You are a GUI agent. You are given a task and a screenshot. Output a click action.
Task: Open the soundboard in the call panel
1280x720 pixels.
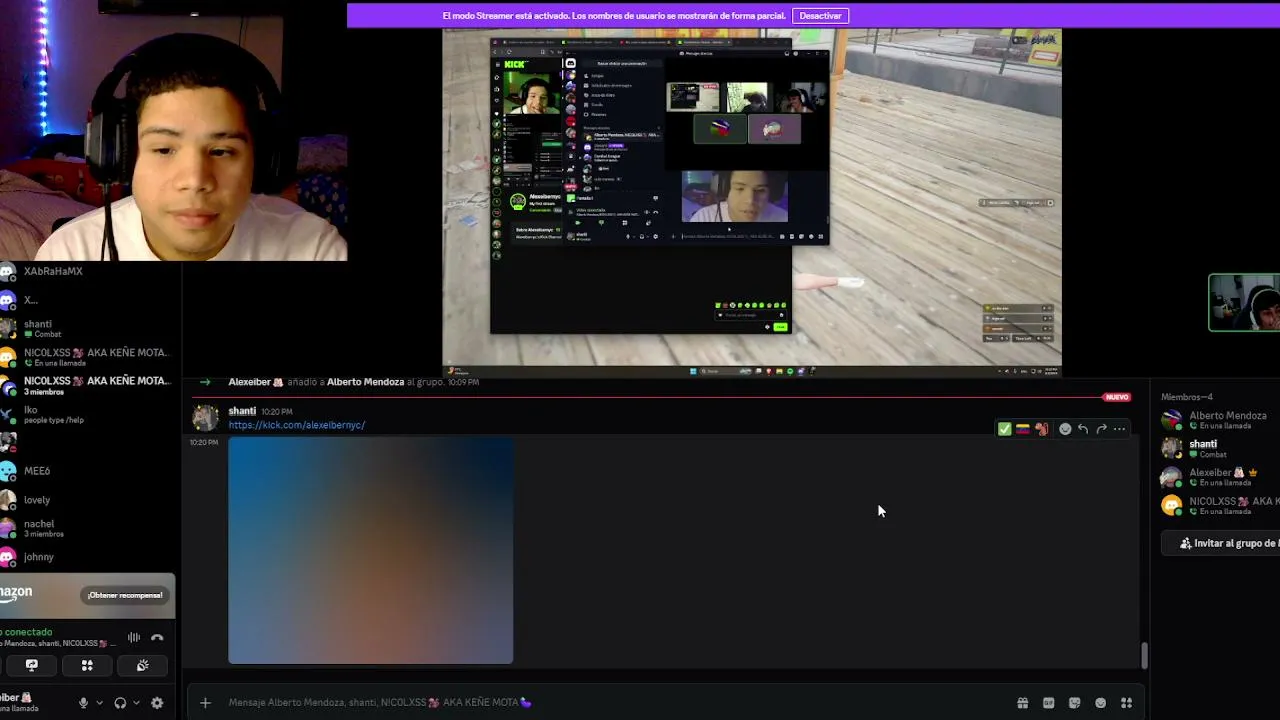coord(142,665)
